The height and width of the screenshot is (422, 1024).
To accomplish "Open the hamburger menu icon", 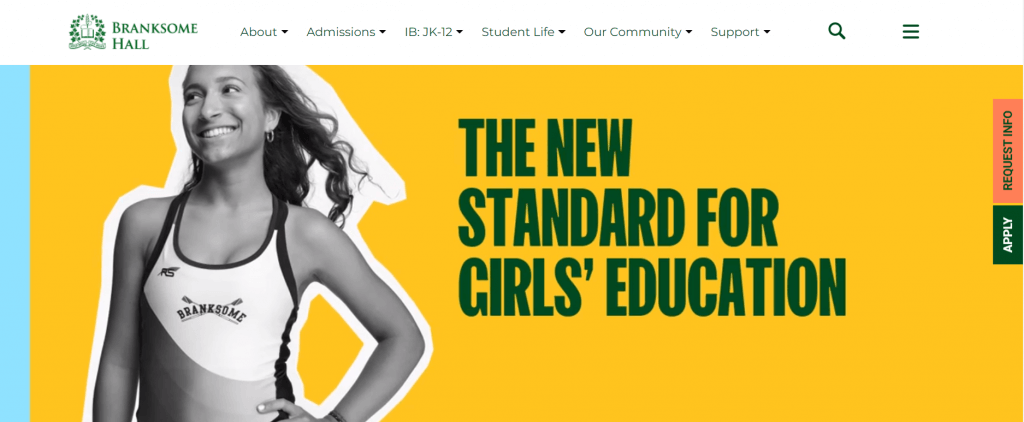I will 911,31.
